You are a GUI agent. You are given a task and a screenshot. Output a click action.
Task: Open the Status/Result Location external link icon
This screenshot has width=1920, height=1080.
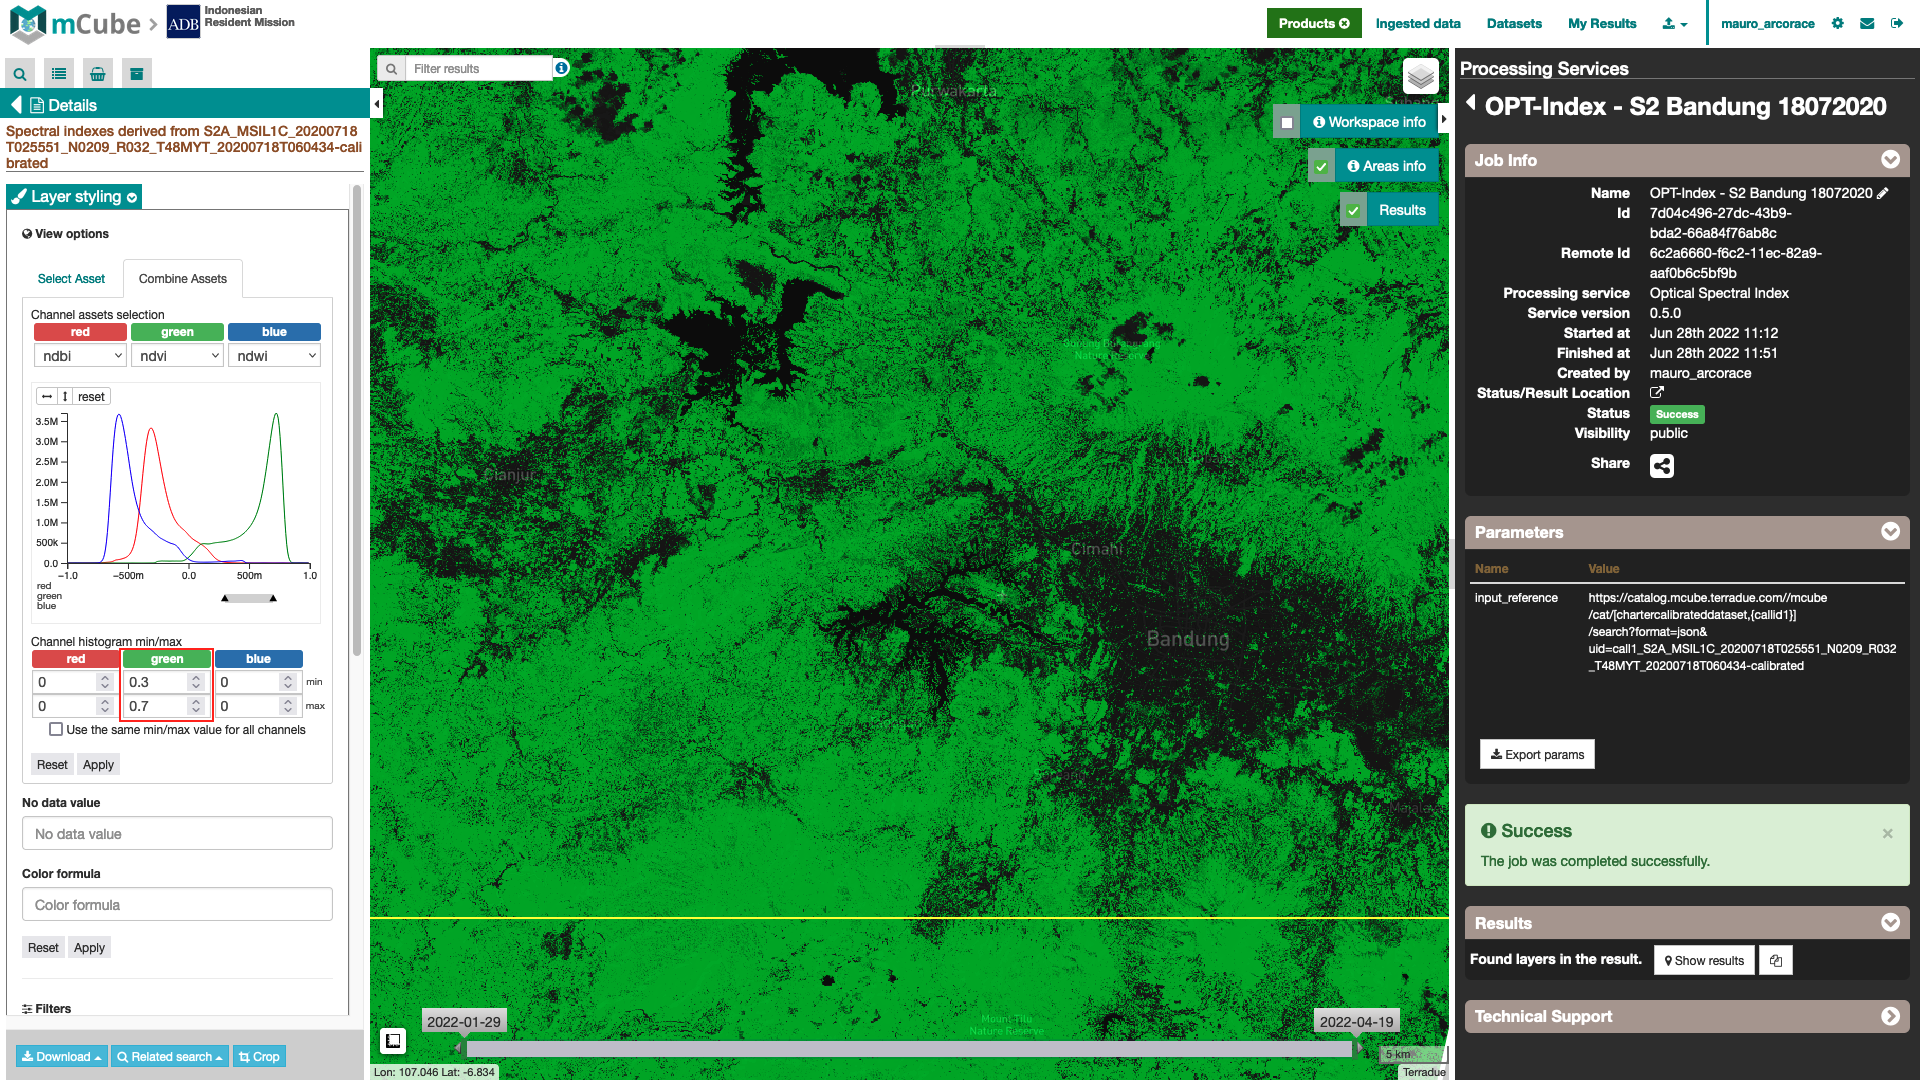(1657, 393)
